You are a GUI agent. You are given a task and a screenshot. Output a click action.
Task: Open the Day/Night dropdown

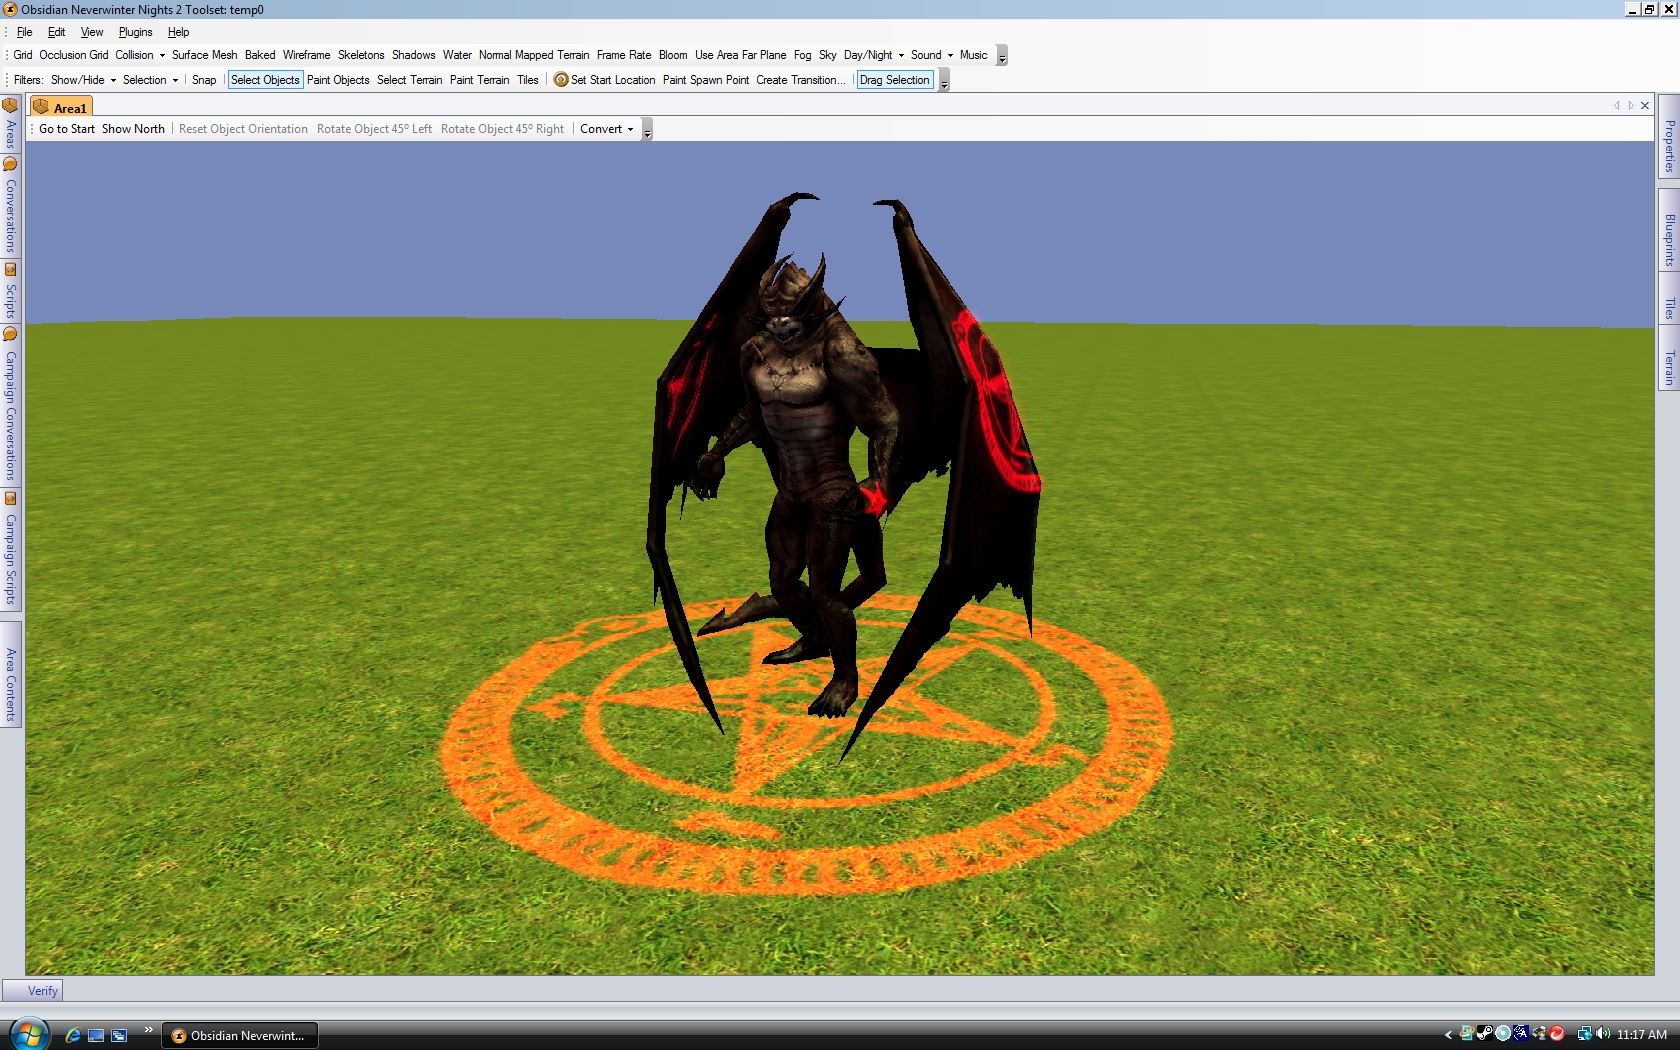tap(873, 55)
